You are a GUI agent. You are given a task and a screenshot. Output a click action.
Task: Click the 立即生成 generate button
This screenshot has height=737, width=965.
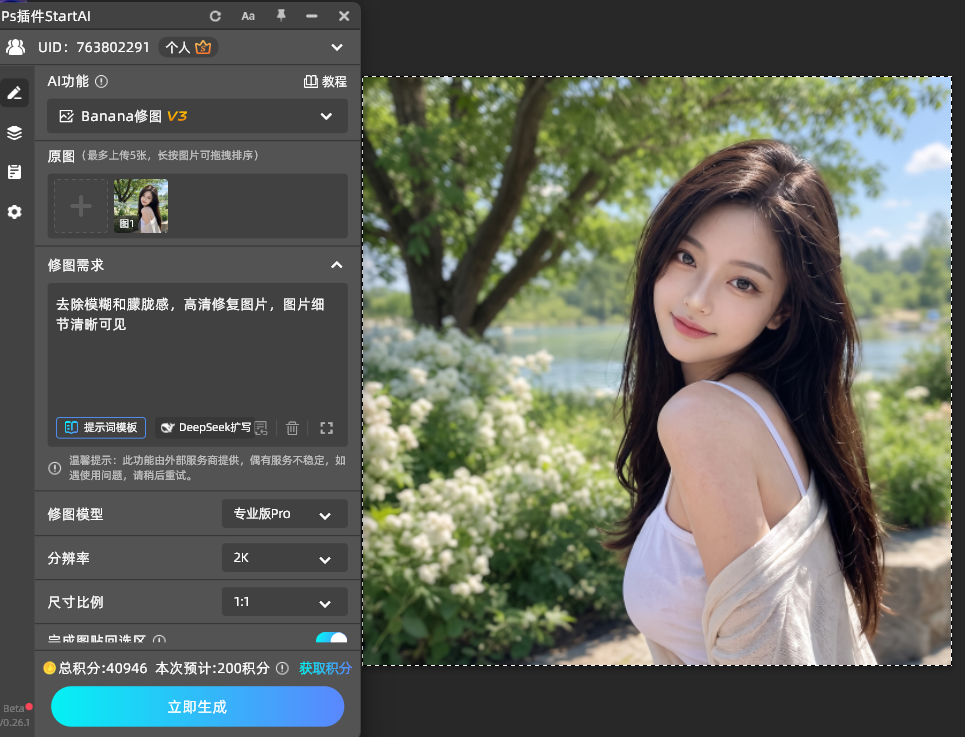click(198, 707)
